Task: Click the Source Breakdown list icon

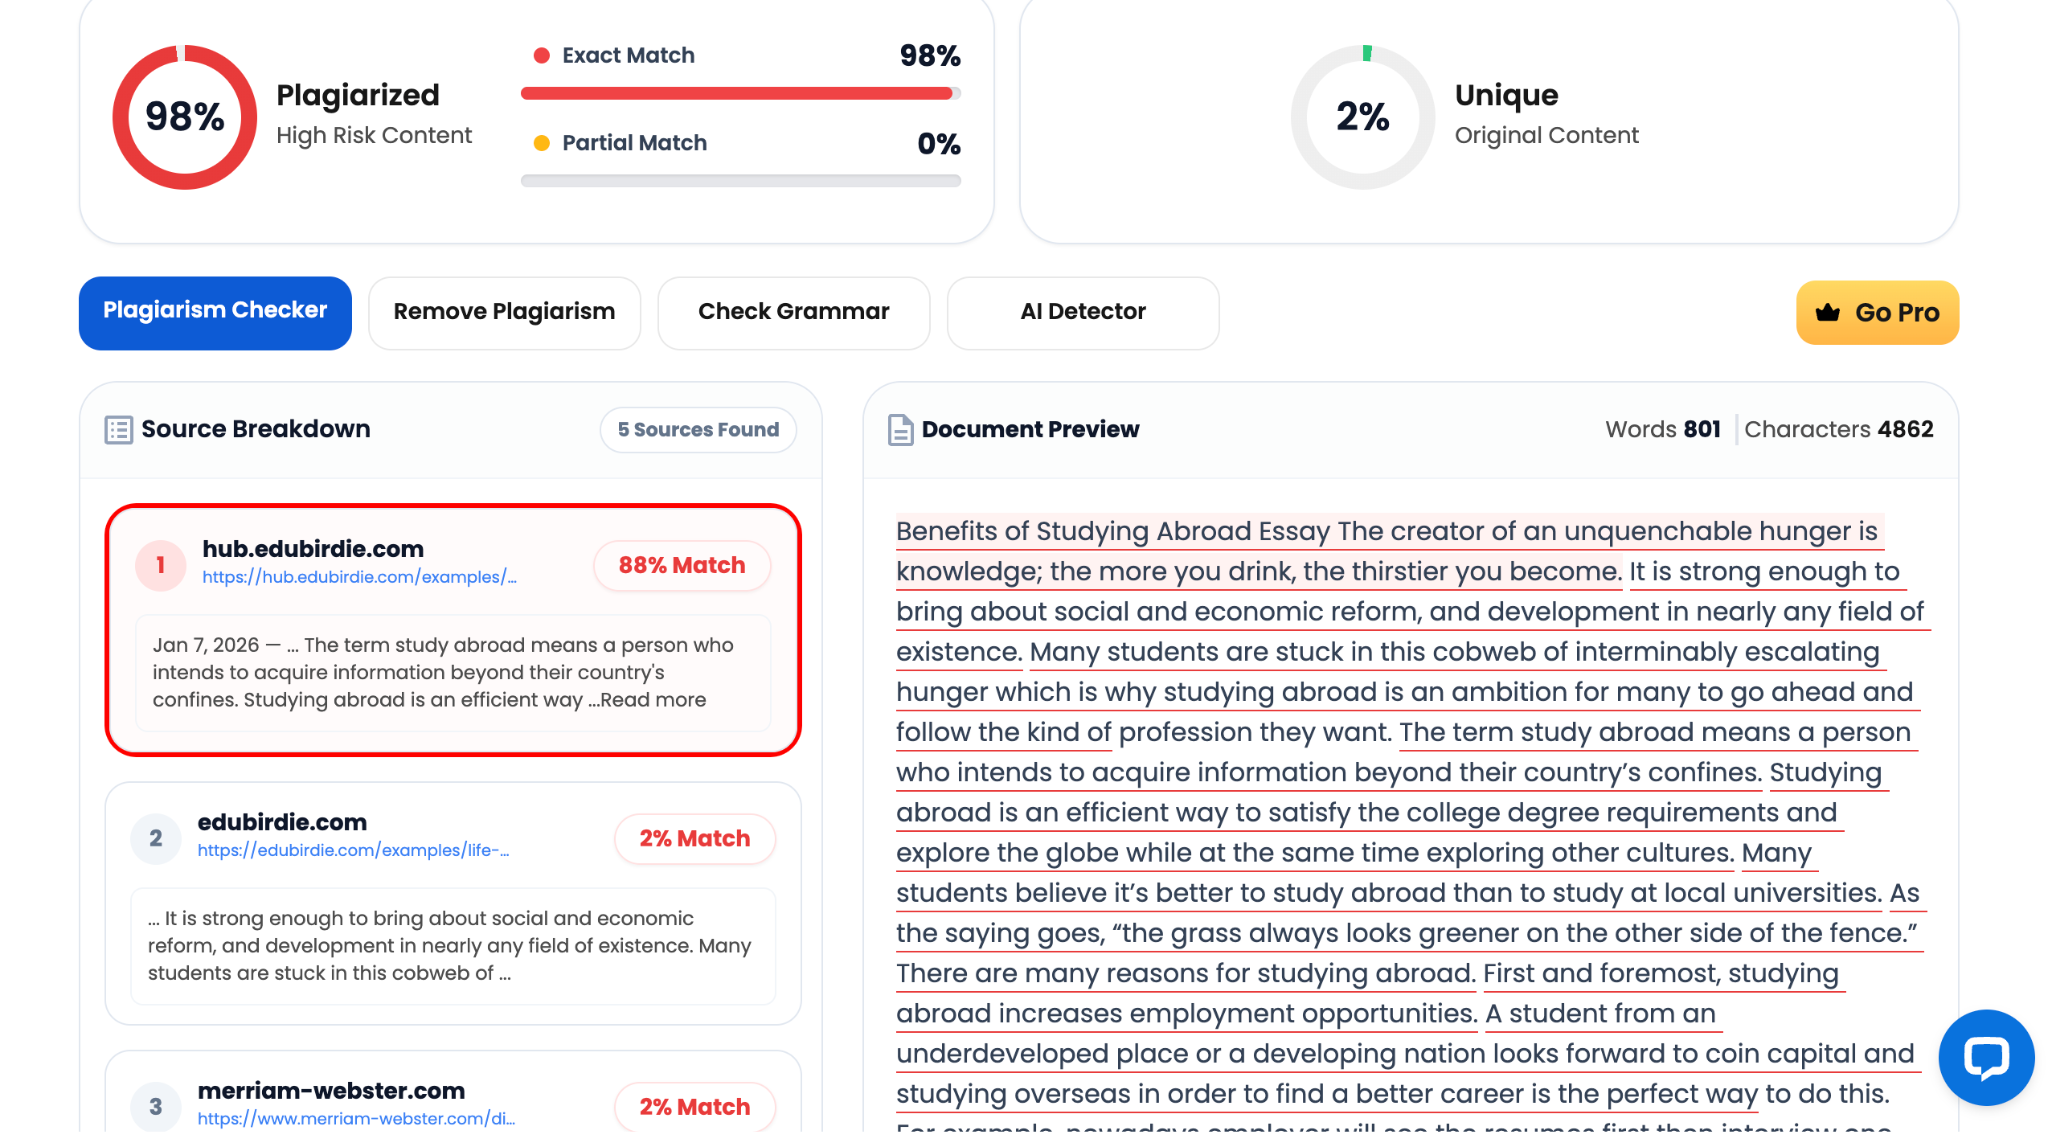Action: [118, 430]
